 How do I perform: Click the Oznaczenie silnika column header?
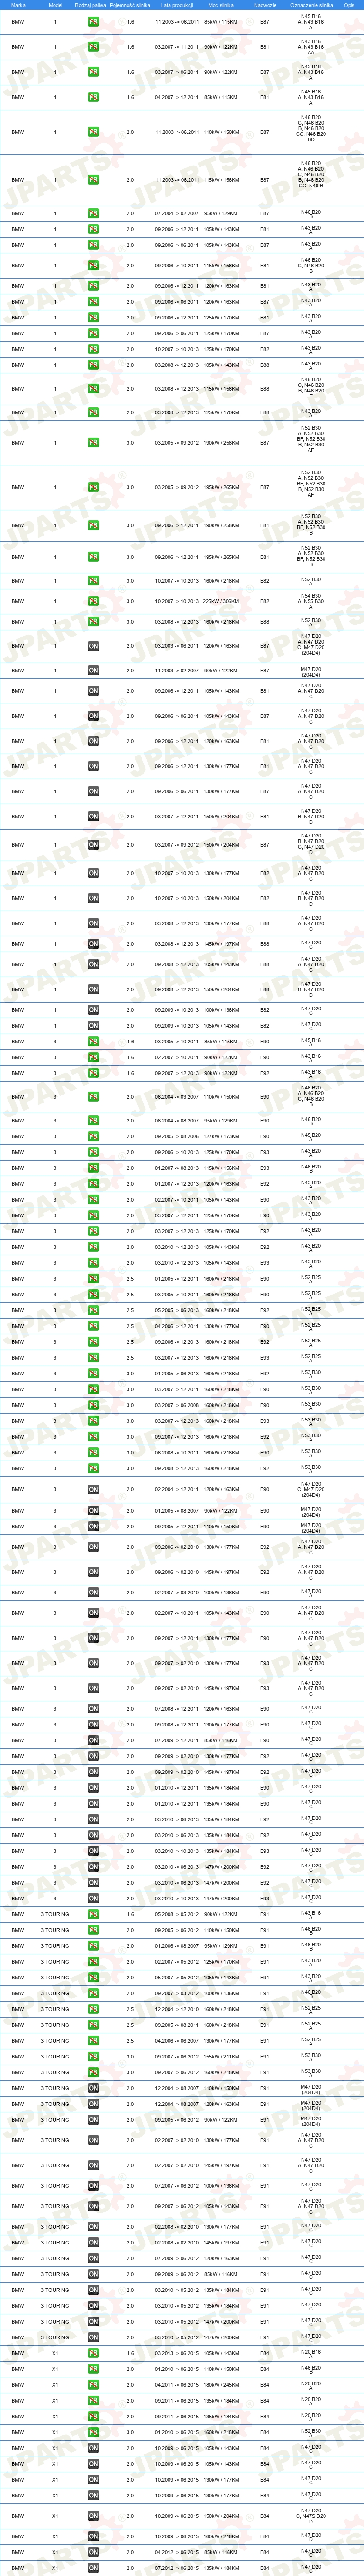tap(311, 5)
